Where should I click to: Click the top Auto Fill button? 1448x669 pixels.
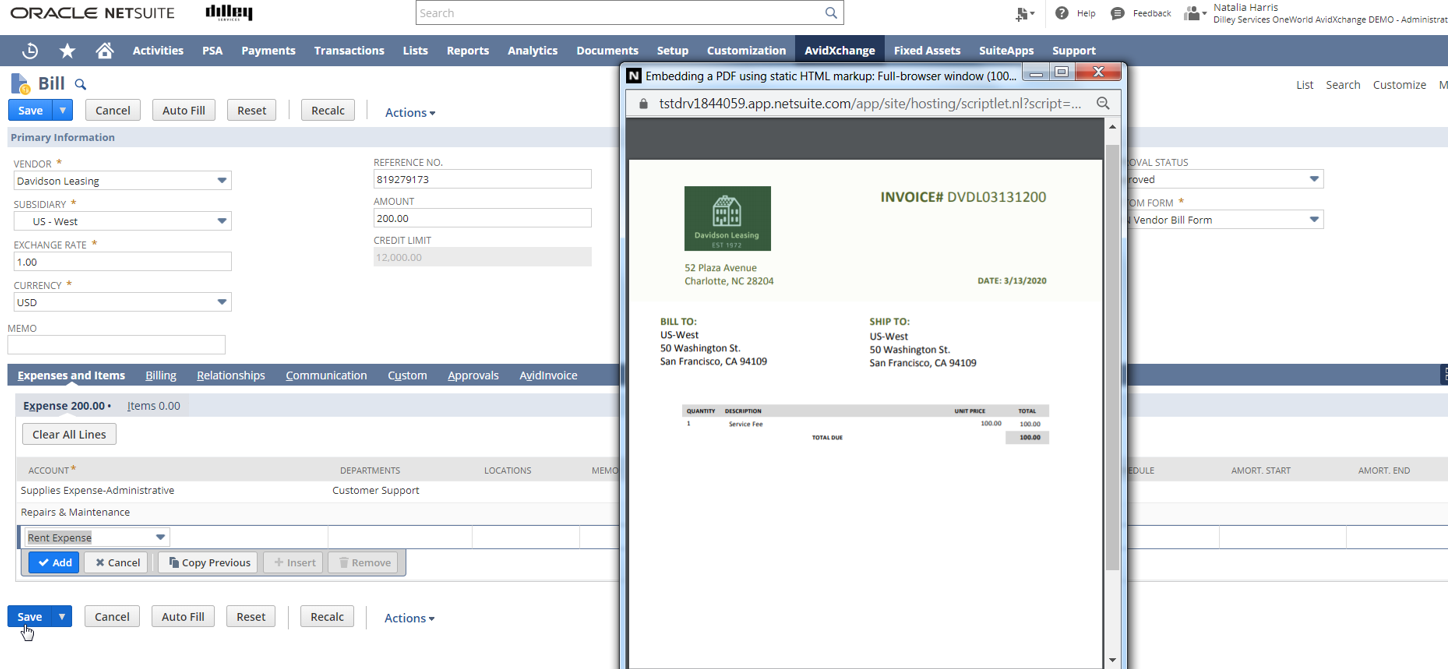tap(184, 110)
